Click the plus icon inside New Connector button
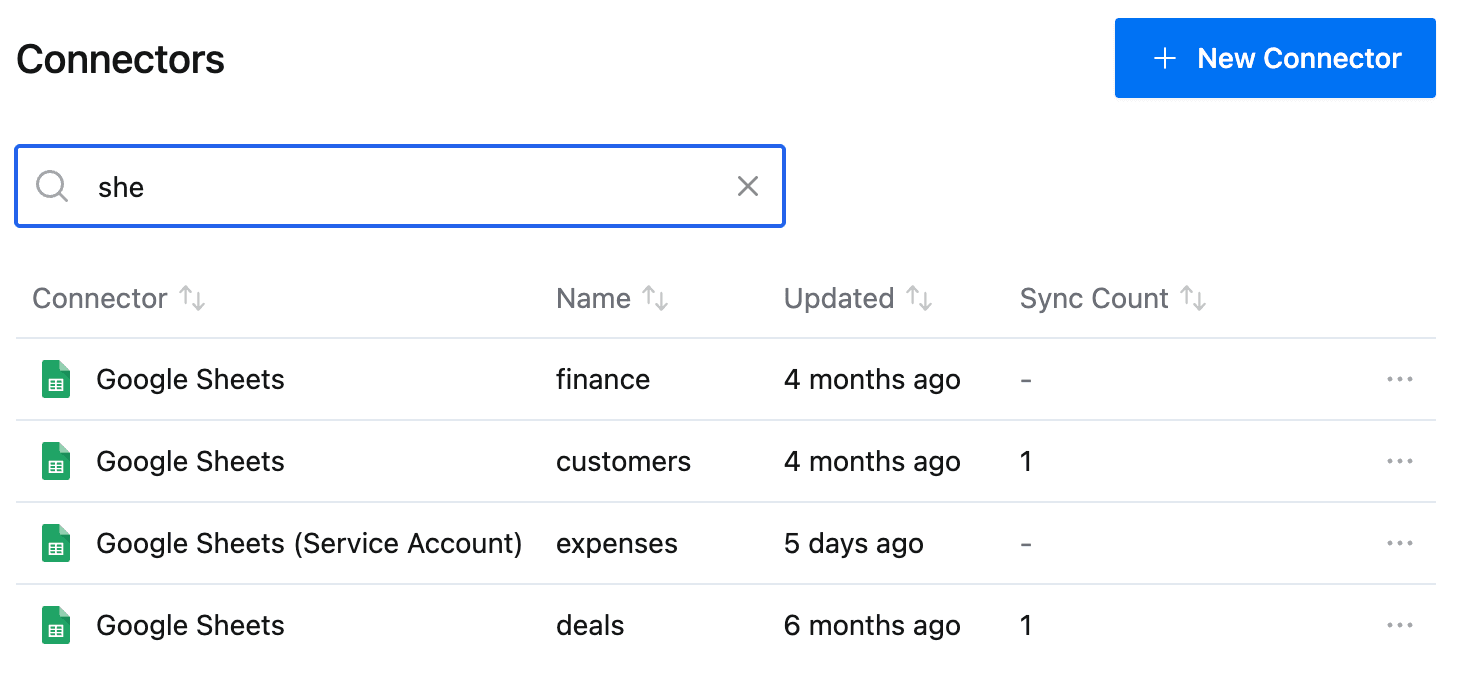The height and width of the screenshot is (688, 1470). 1165,58
